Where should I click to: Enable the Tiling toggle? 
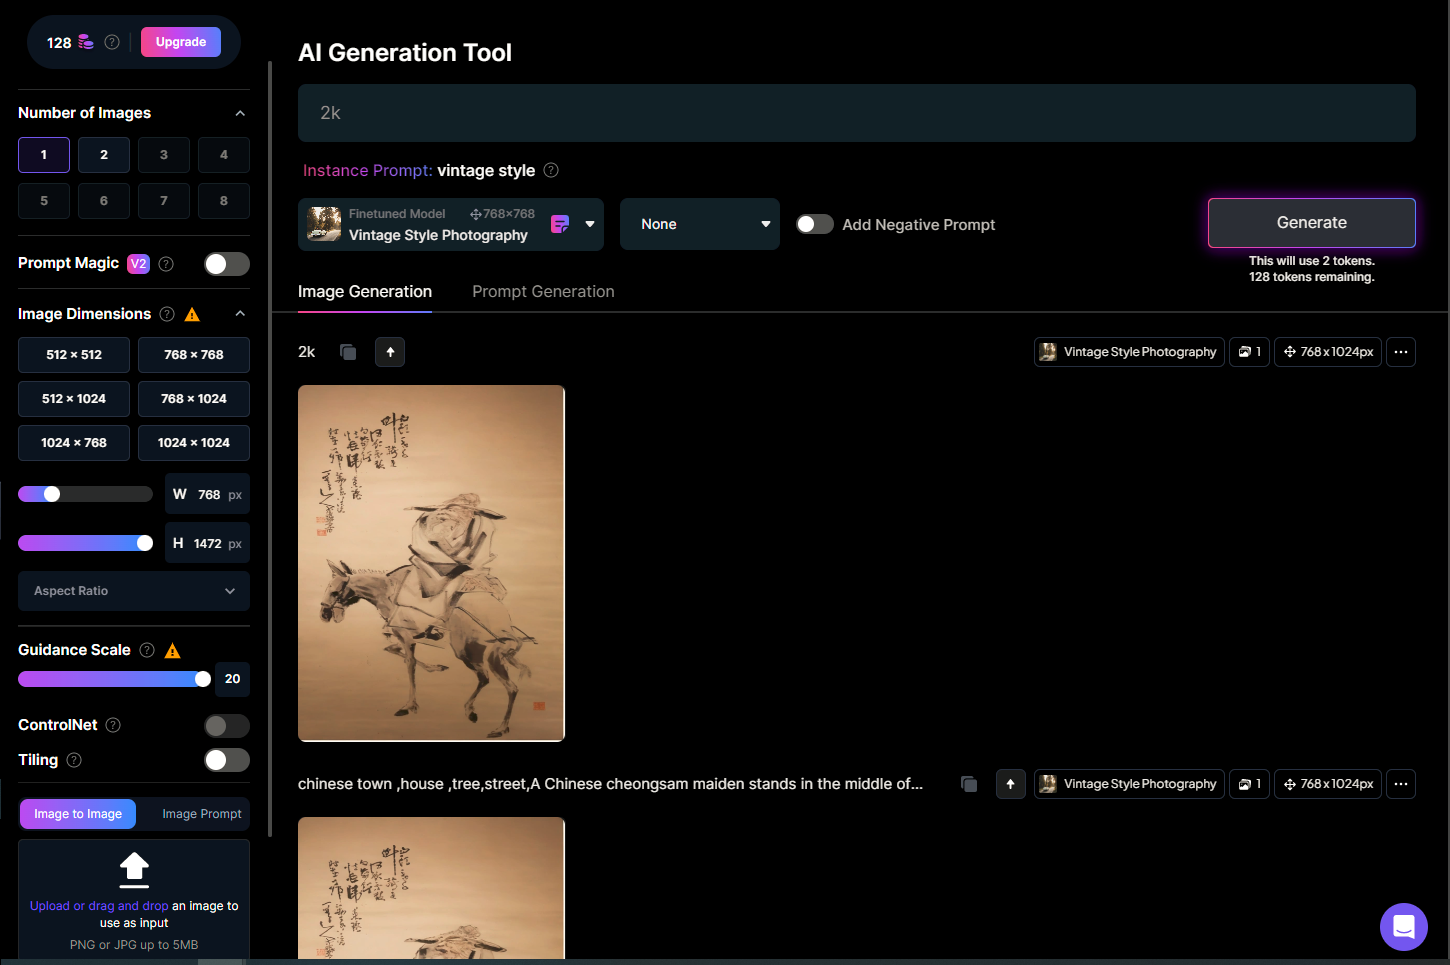tap(227, 760)
